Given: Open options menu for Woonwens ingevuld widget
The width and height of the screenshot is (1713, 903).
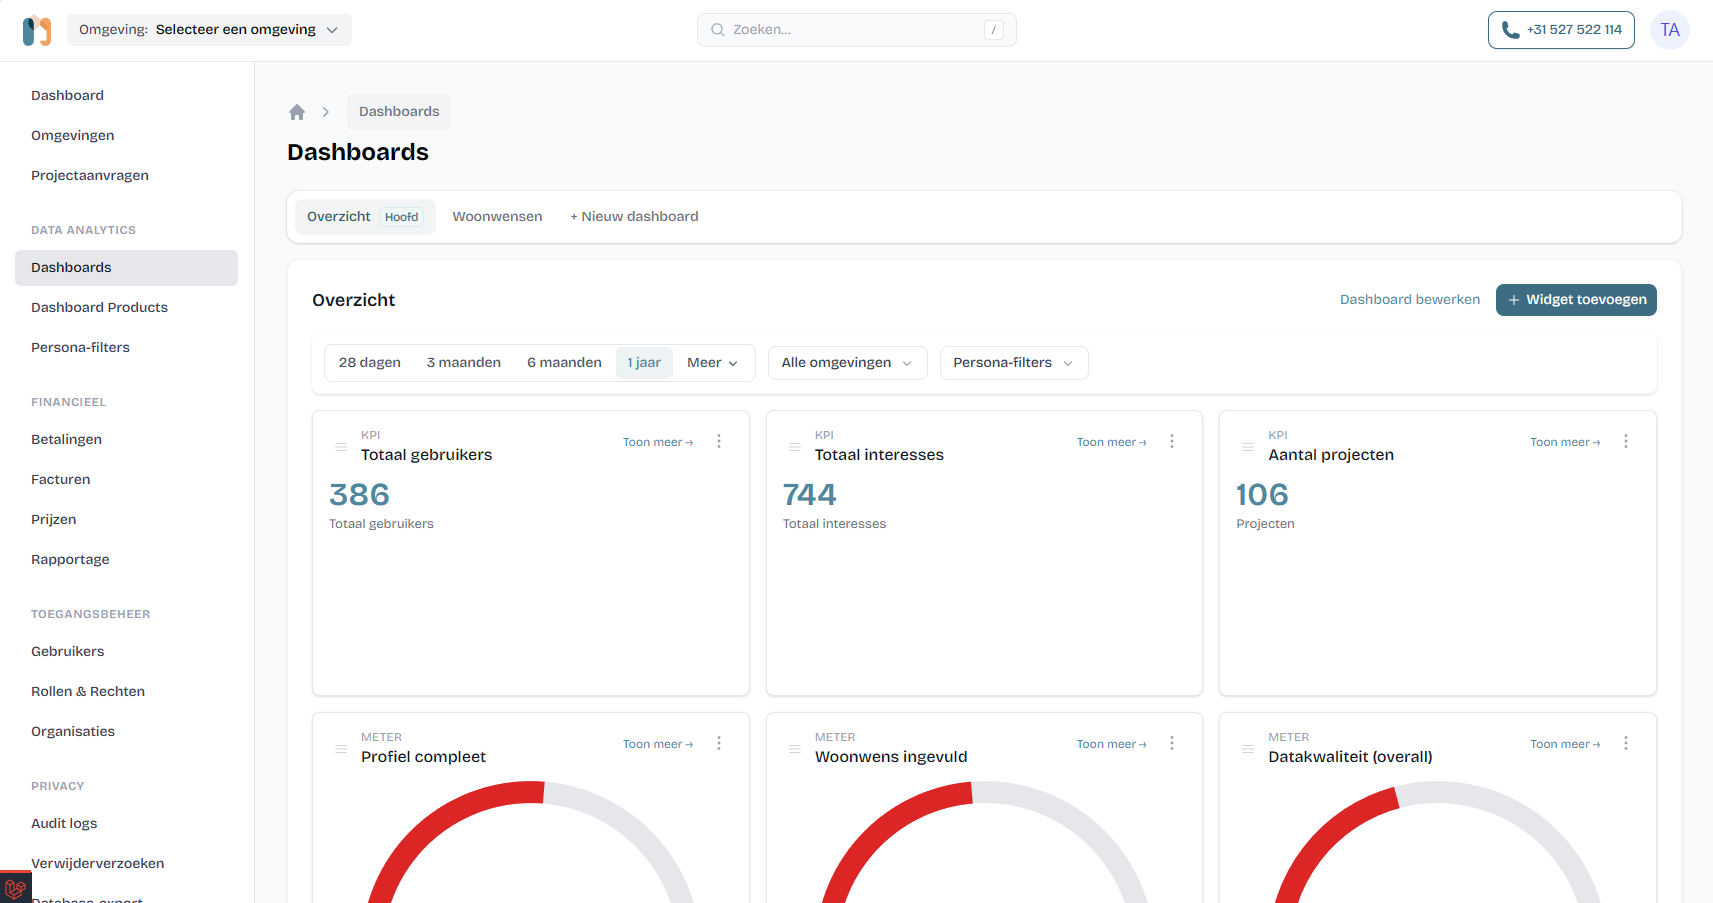Looking at the screenshot, I should [x=1172, y=743].
